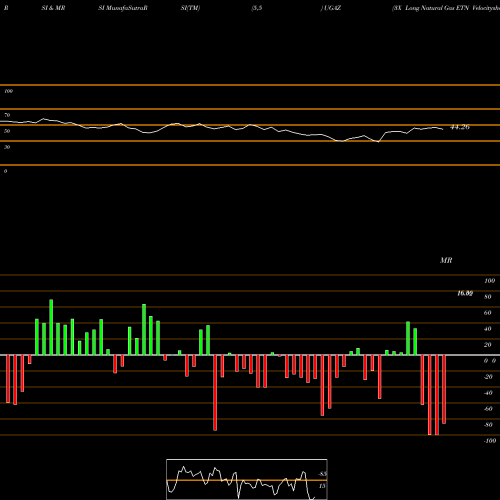The height and width of the screenshot is (500, 500).
Task: Click the 85 label in mini chart
Action: [322, 474]
